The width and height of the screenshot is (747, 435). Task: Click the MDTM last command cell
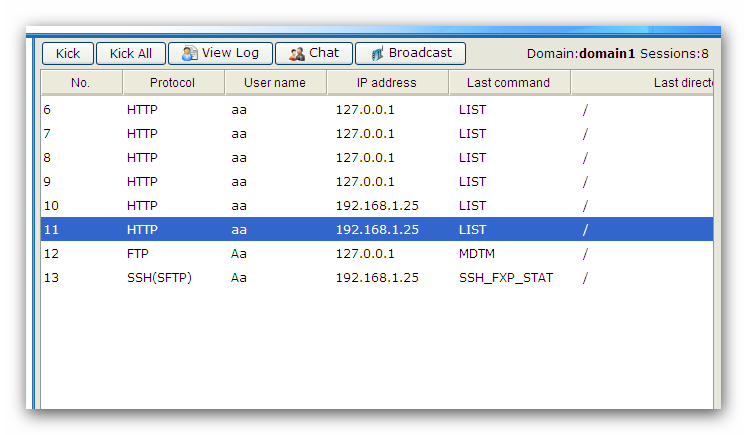(477, 253)
